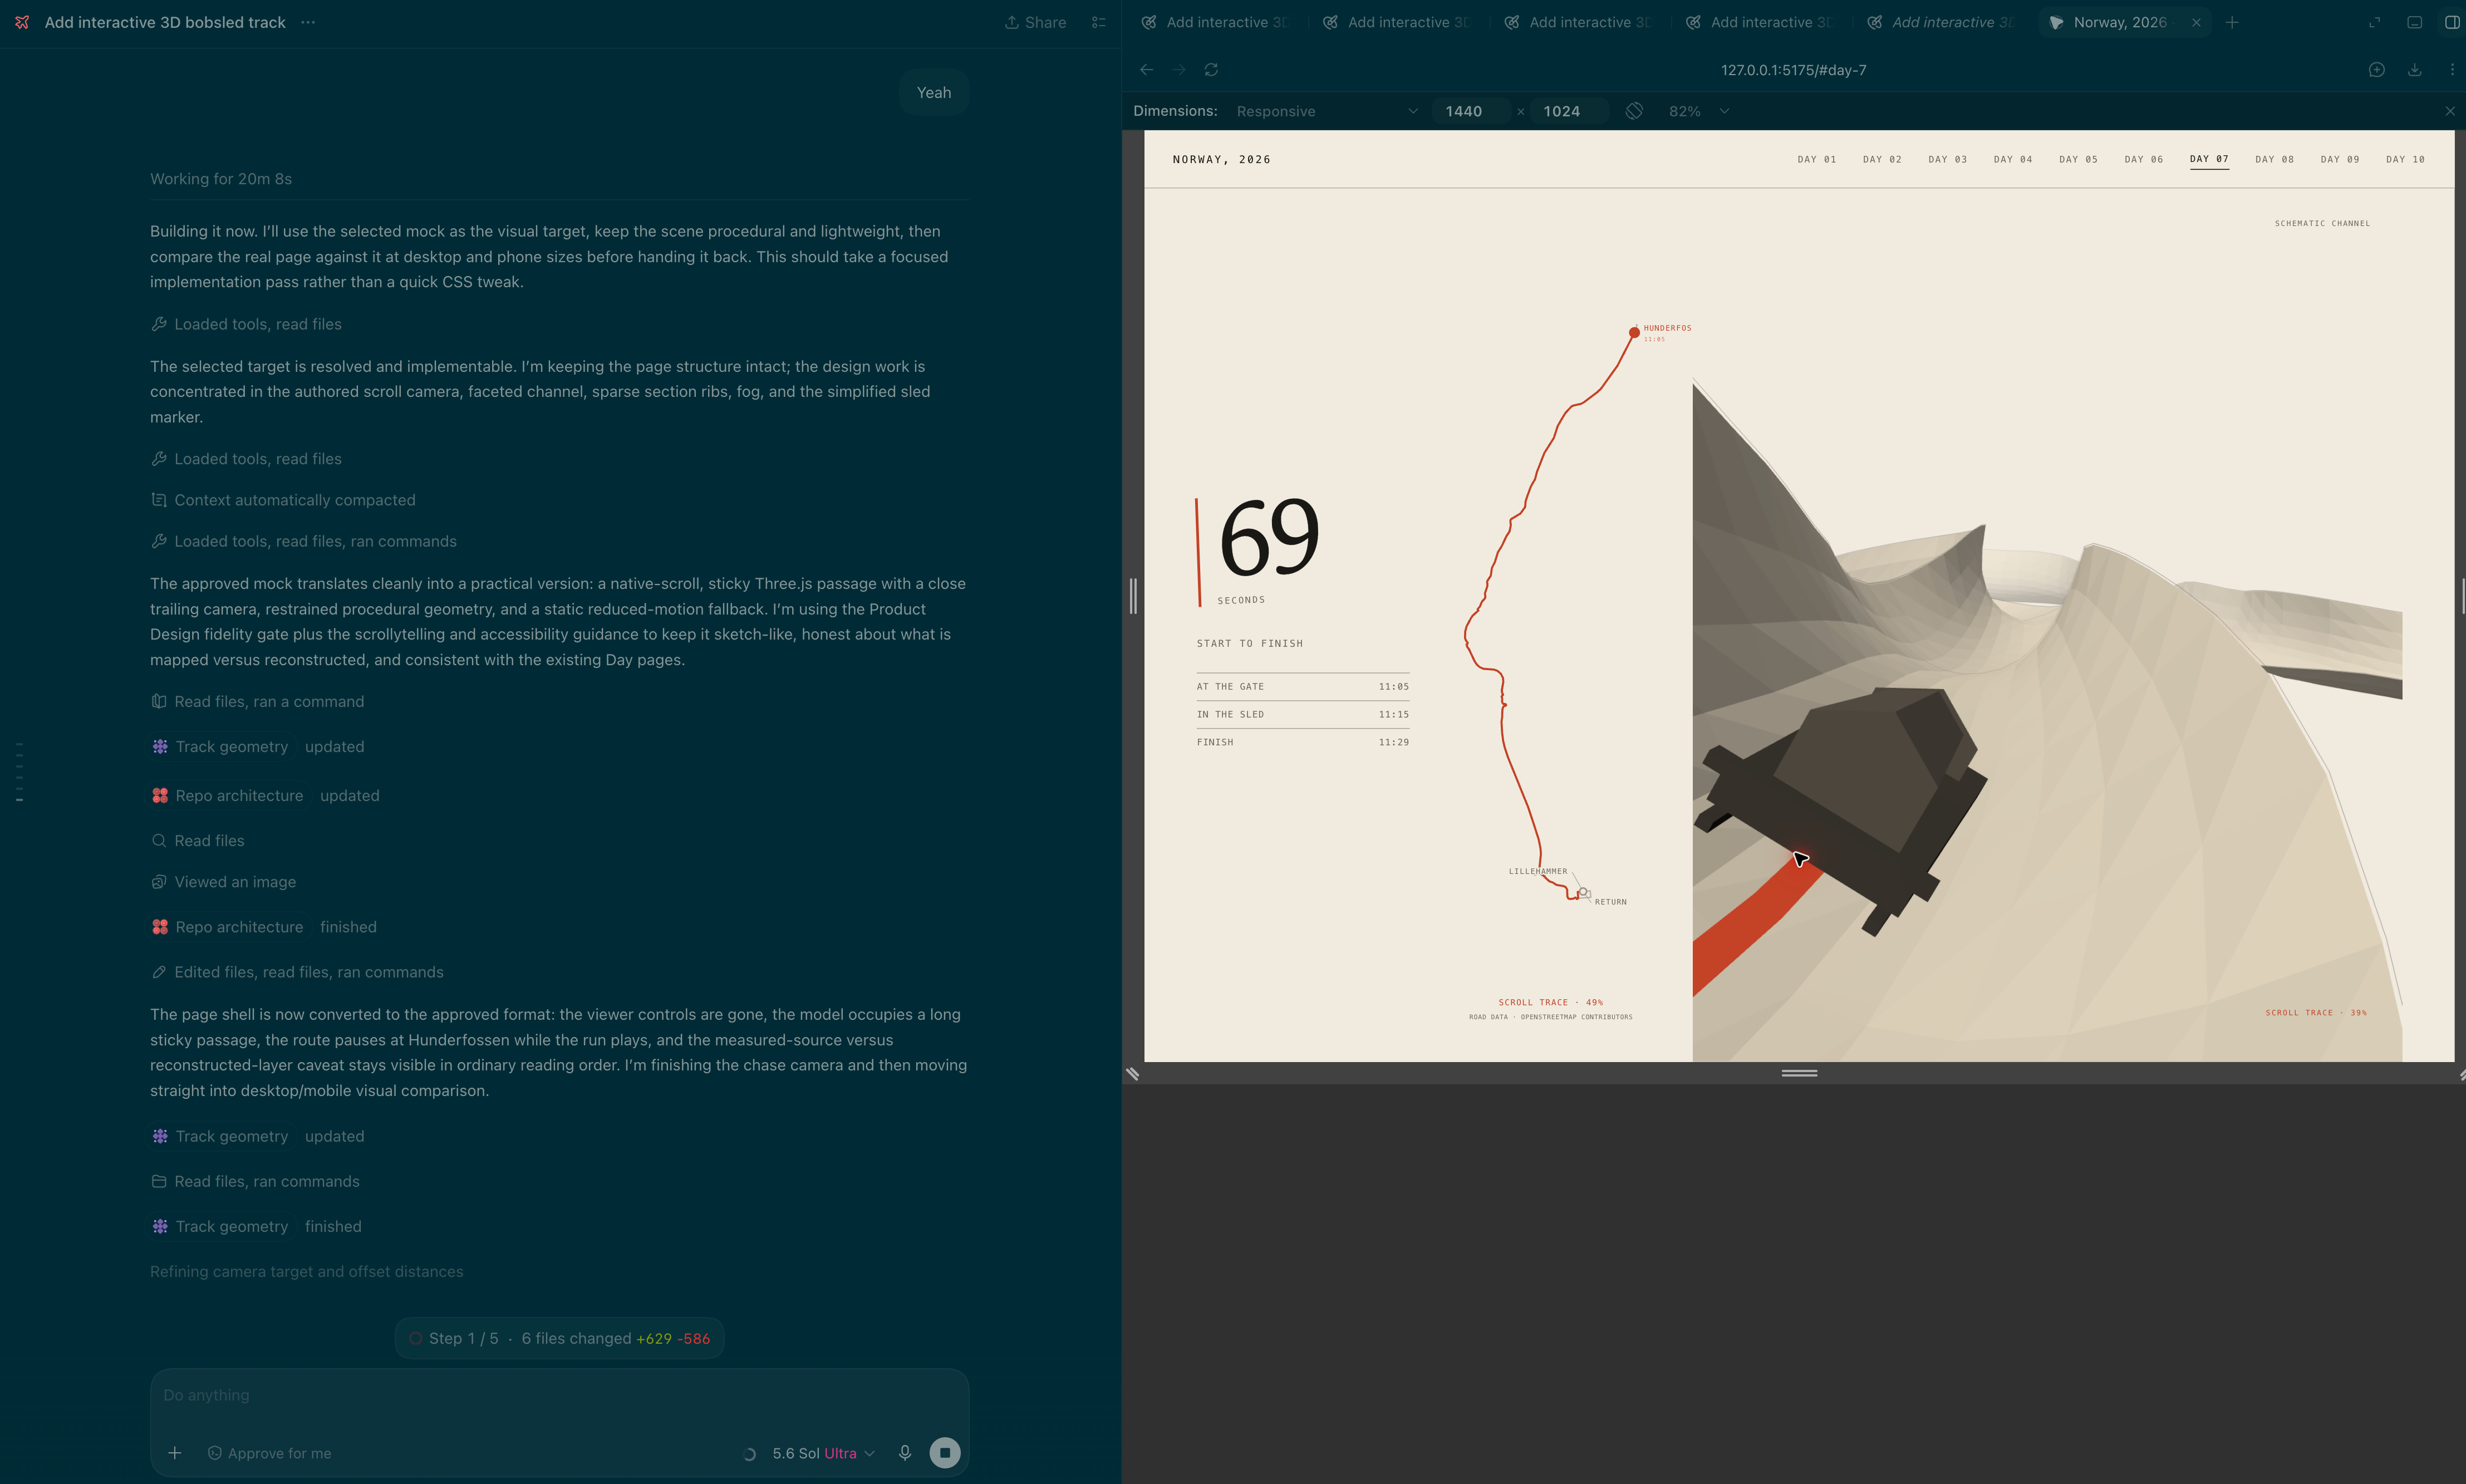This screenshot has height=1484, width=2466.
Task: Click the download icon in browser toolbar
Action: 2414,70
